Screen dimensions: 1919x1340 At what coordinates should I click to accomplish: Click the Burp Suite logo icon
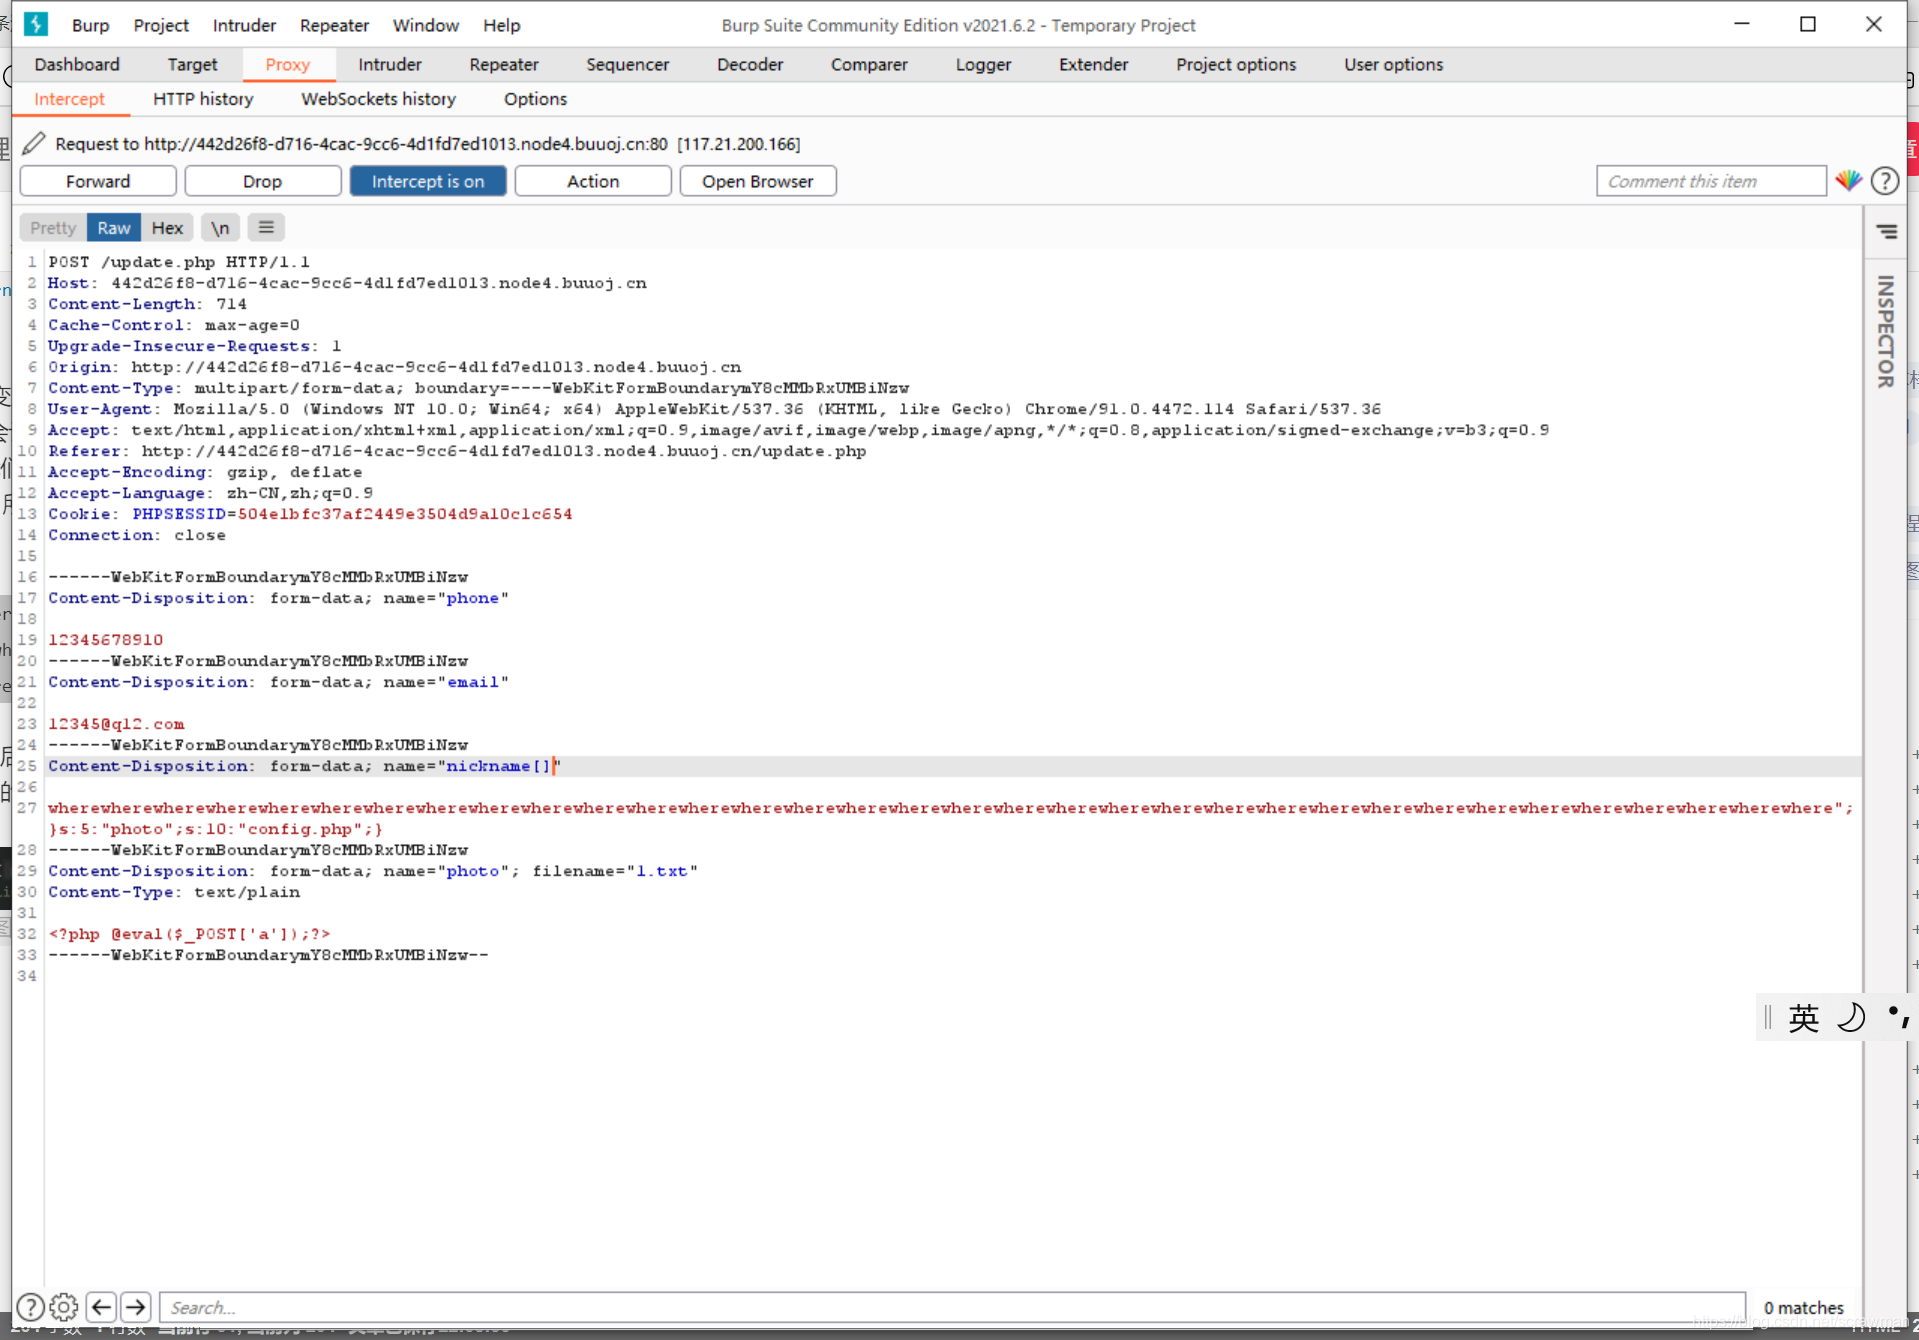[x=36, y=24]
